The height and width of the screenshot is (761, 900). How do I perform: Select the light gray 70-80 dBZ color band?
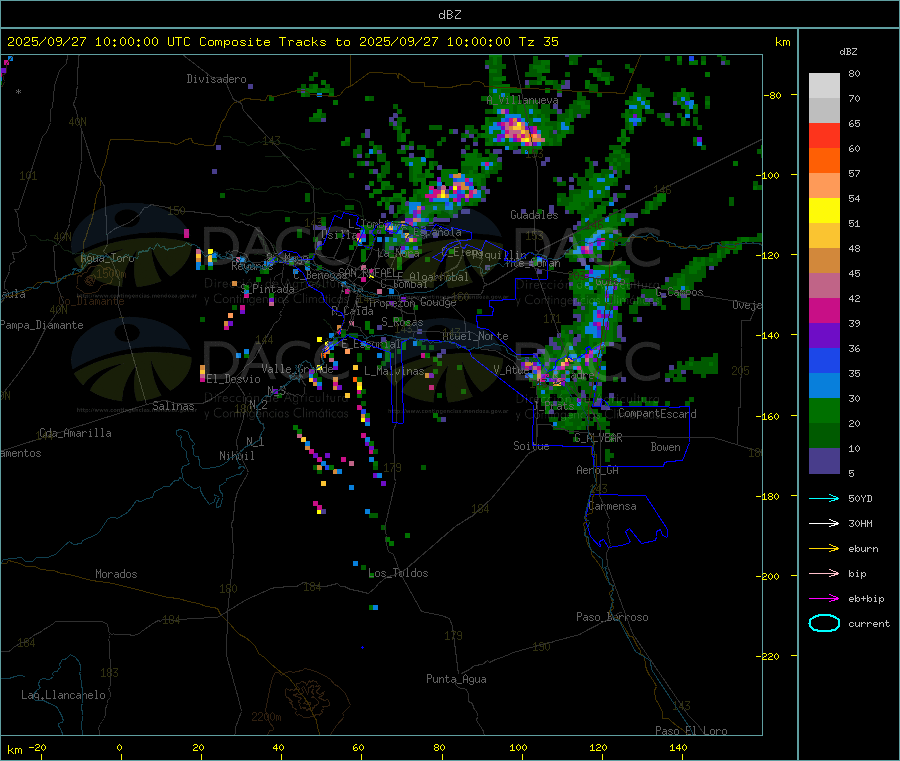tap(824, 86)
